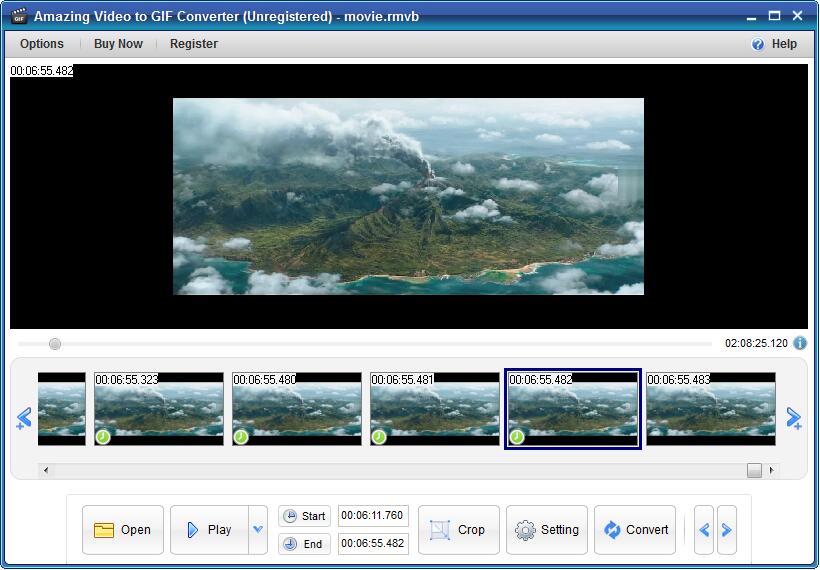Load later frames with right filmstrip arrow
Screen dimensions: 820x570
[794, 418]
